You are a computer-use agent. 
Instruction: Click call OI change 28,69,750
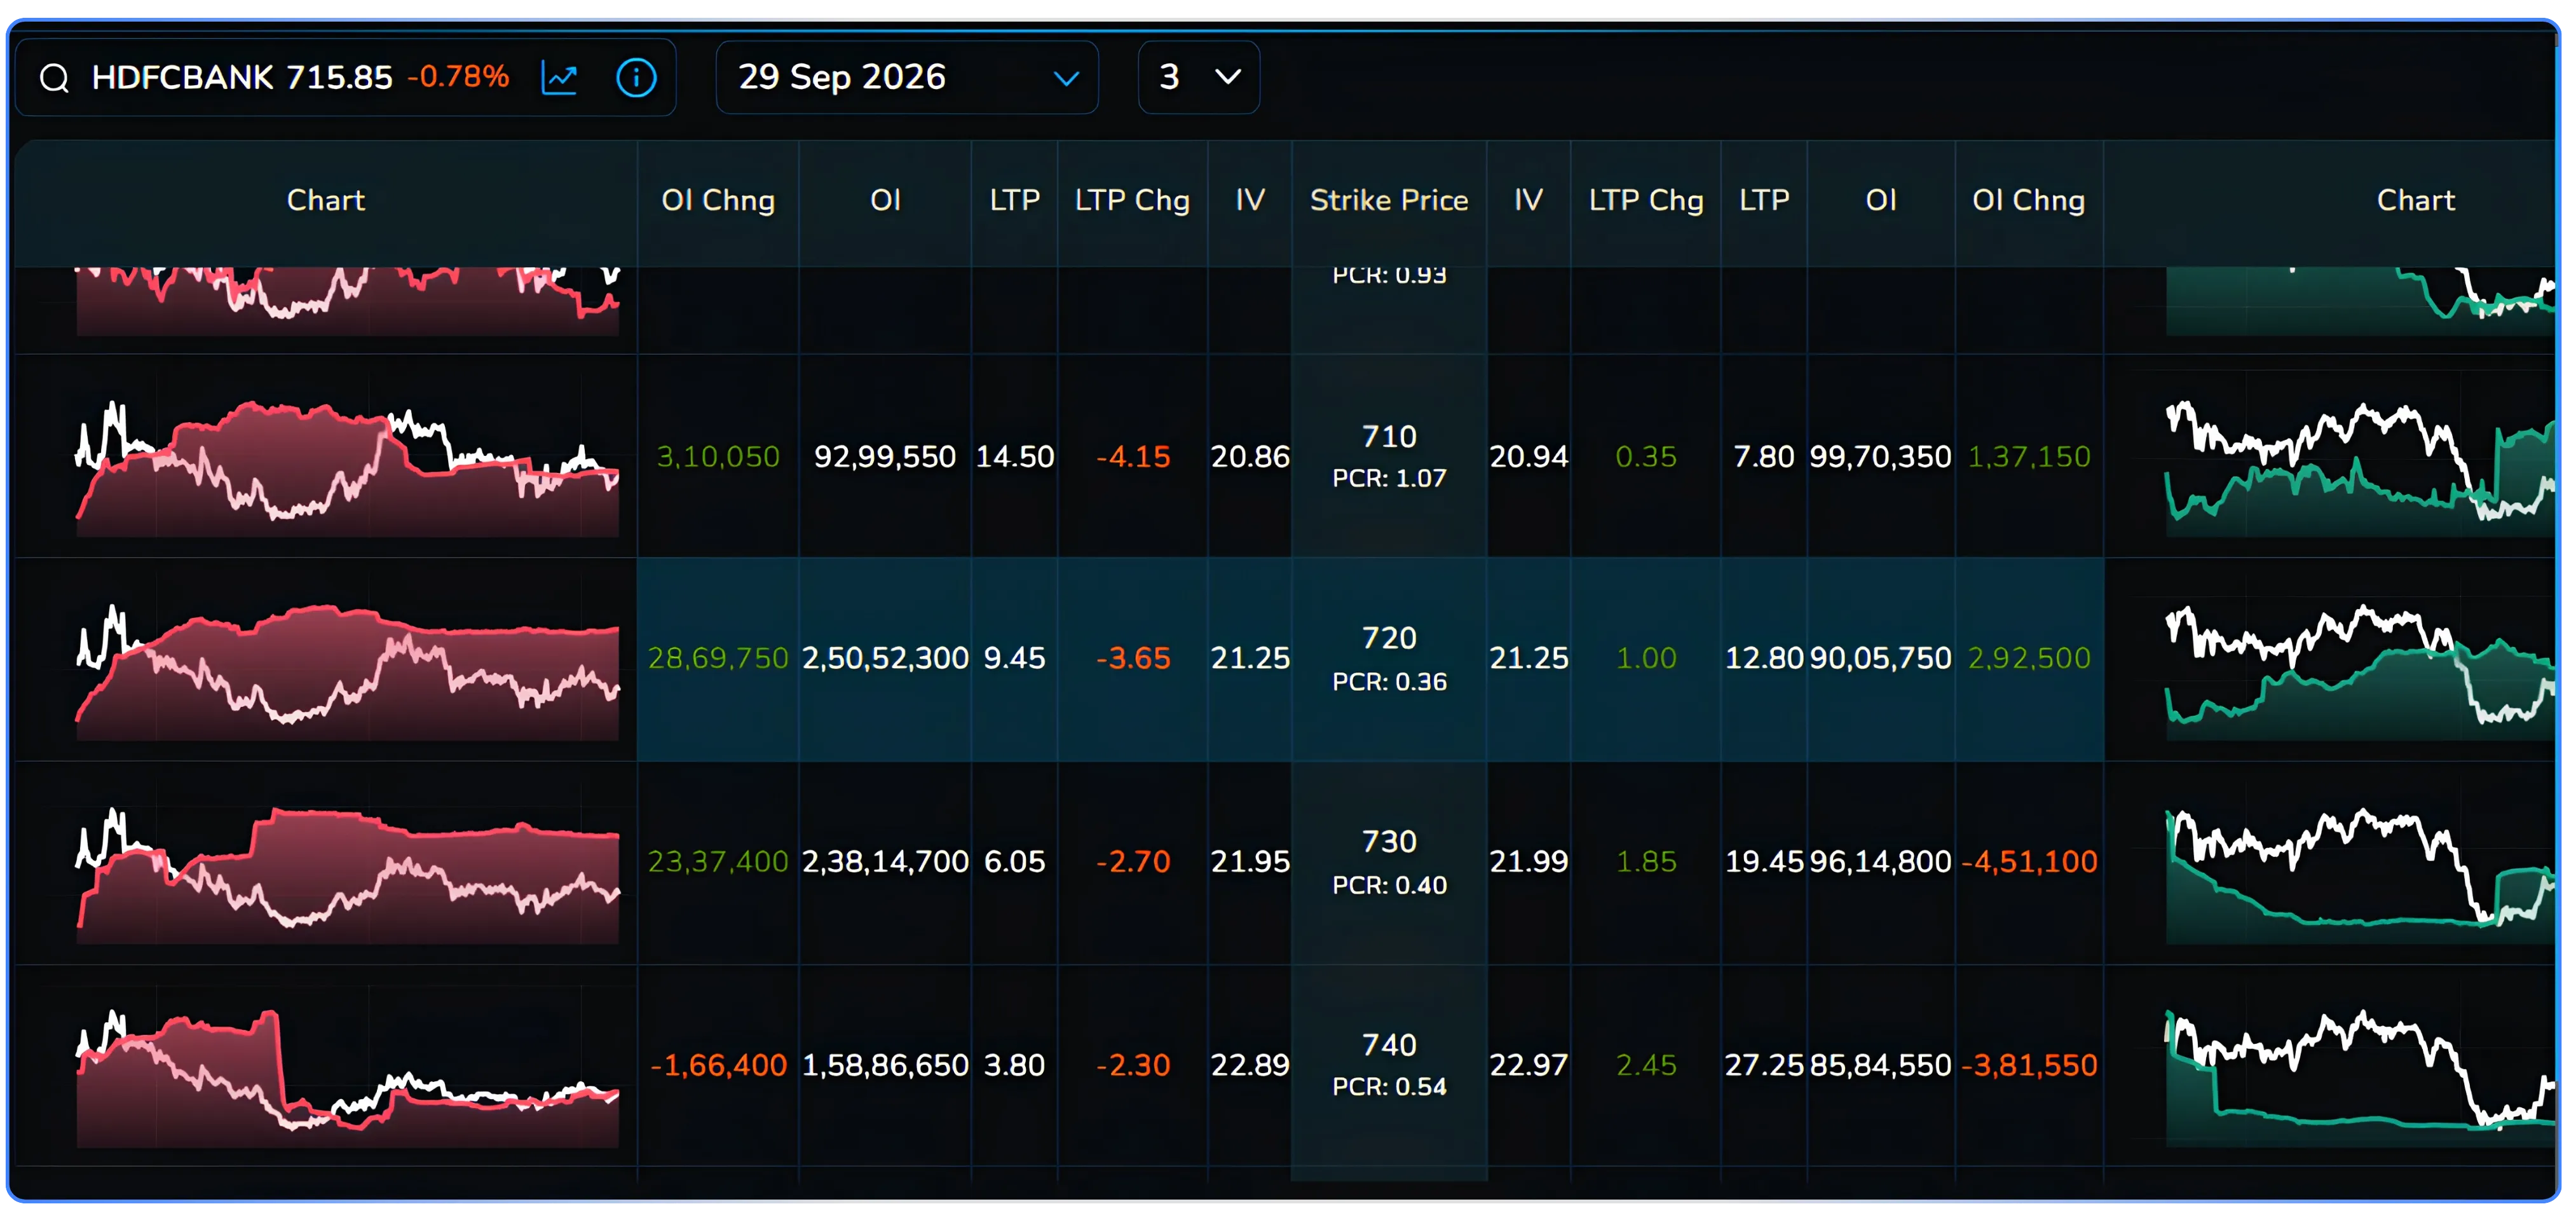[718, 658]
